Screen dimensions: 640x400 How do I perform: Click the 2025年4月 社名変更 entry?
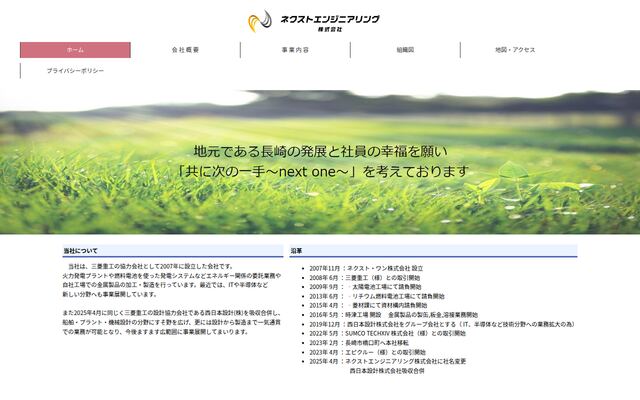click(387, 362)
